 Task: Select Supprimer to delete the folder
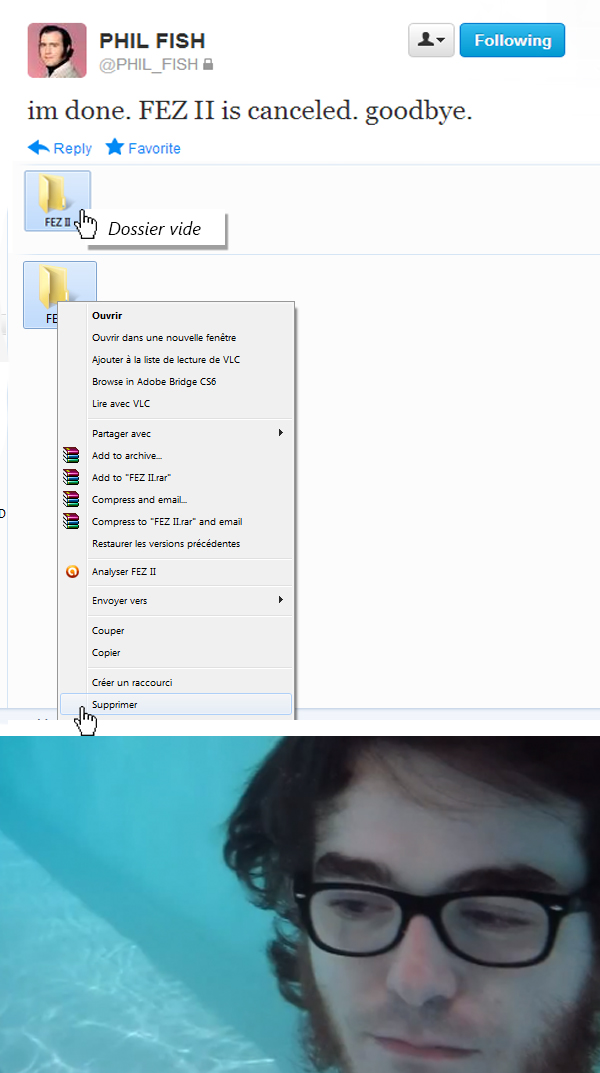pos(177,704)
